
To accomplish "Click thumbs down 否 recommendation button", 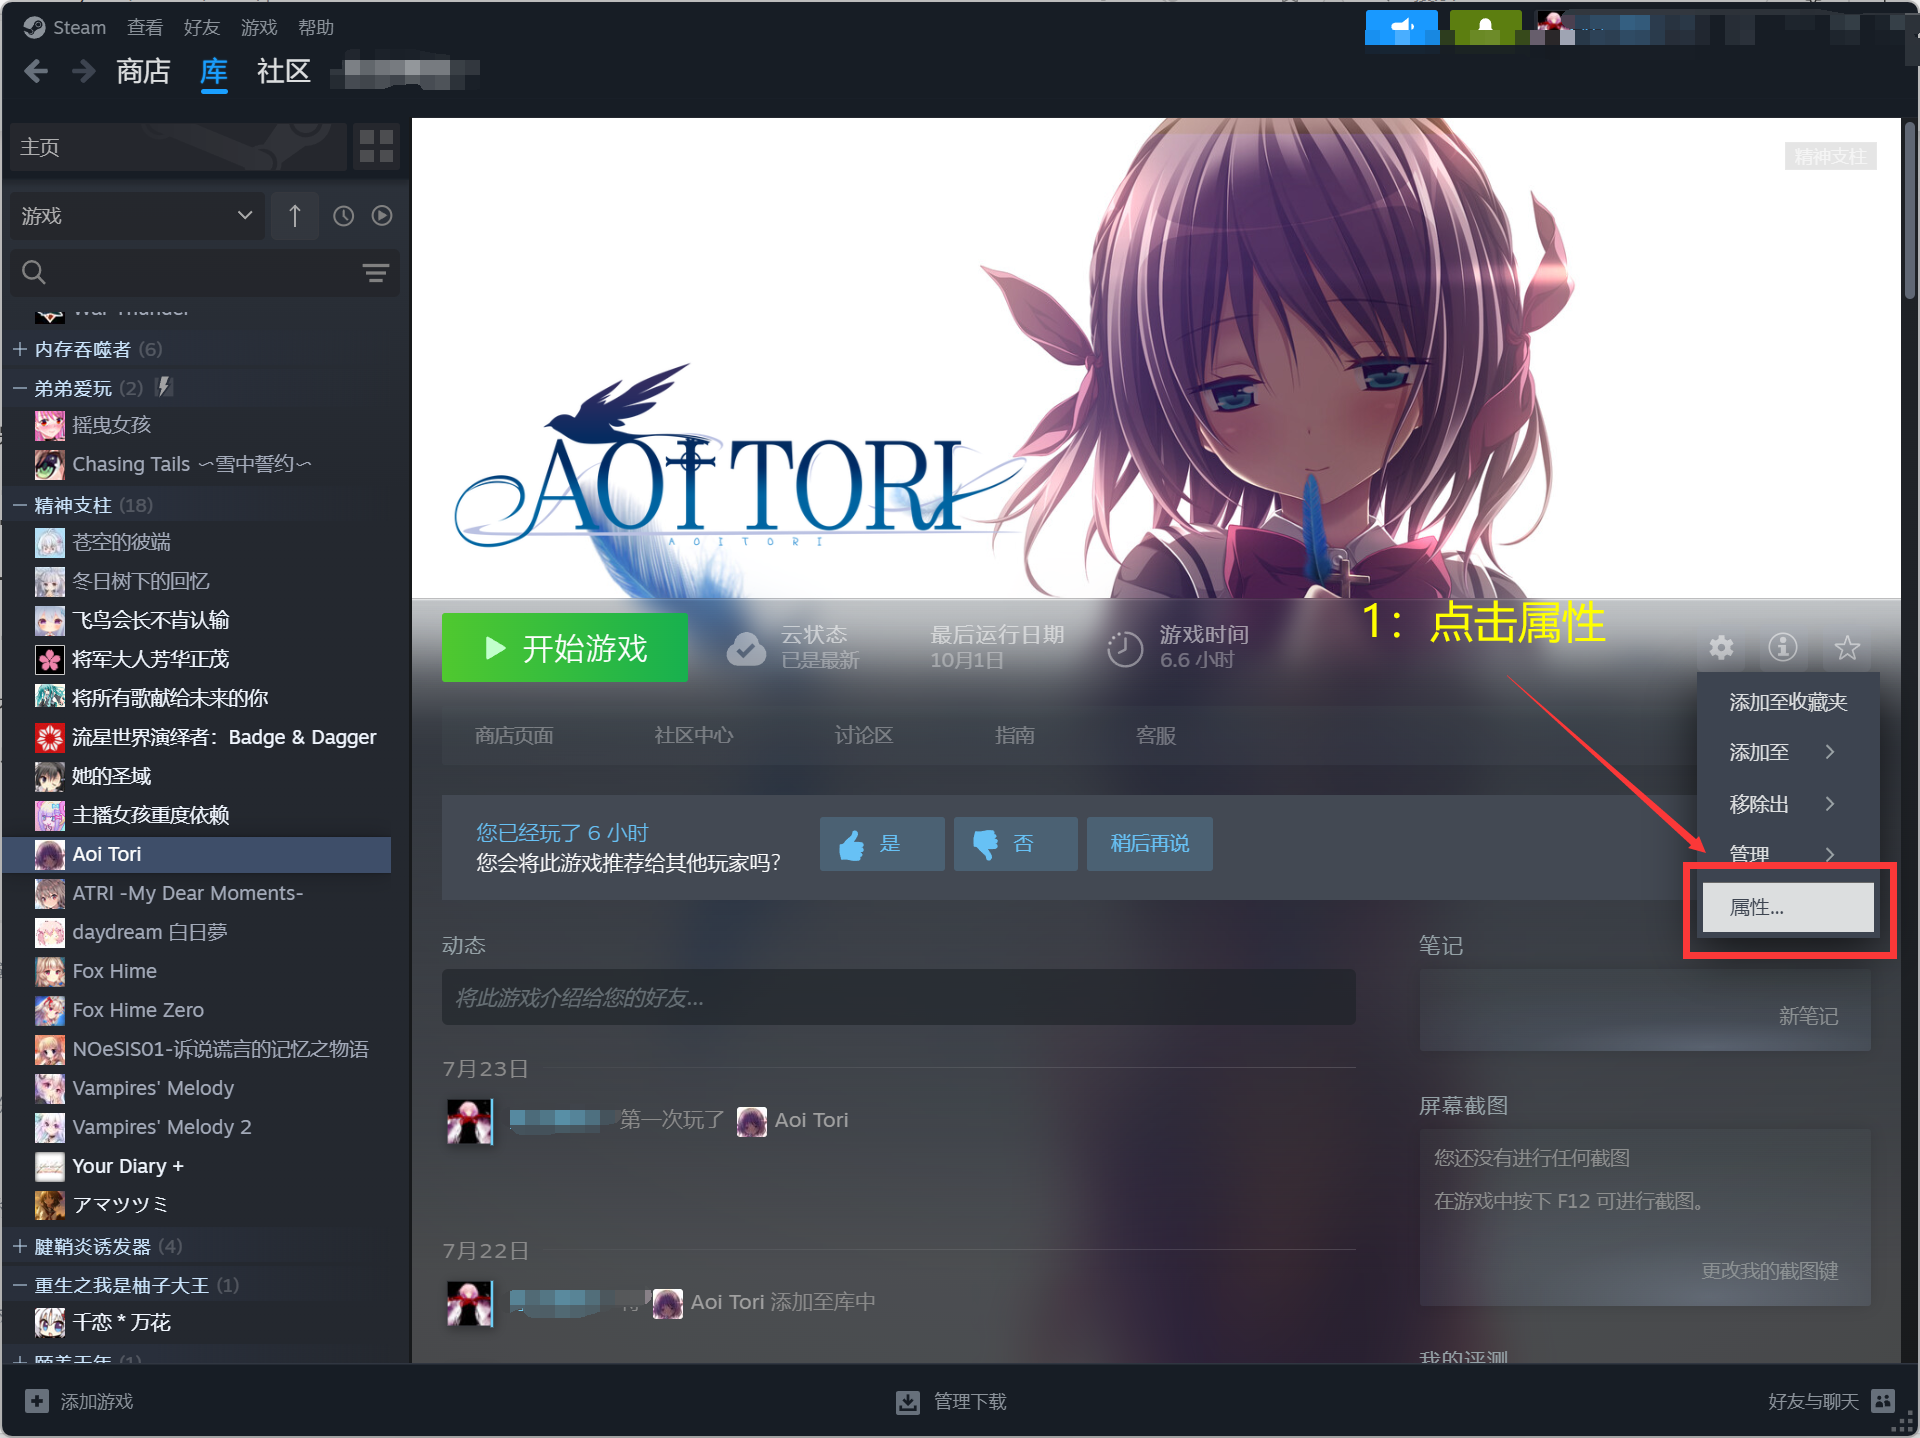I will 1015,844.
